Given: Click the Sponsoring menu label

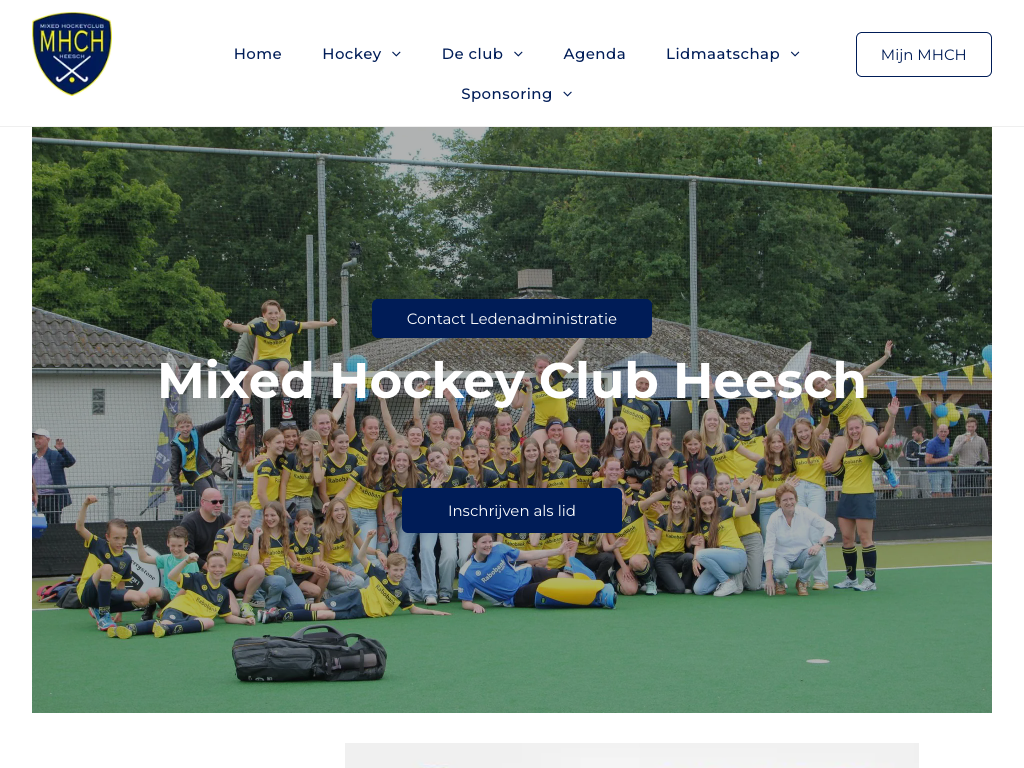Looking at the screenshot, I should pyautogui.click(x=507, y=94).
